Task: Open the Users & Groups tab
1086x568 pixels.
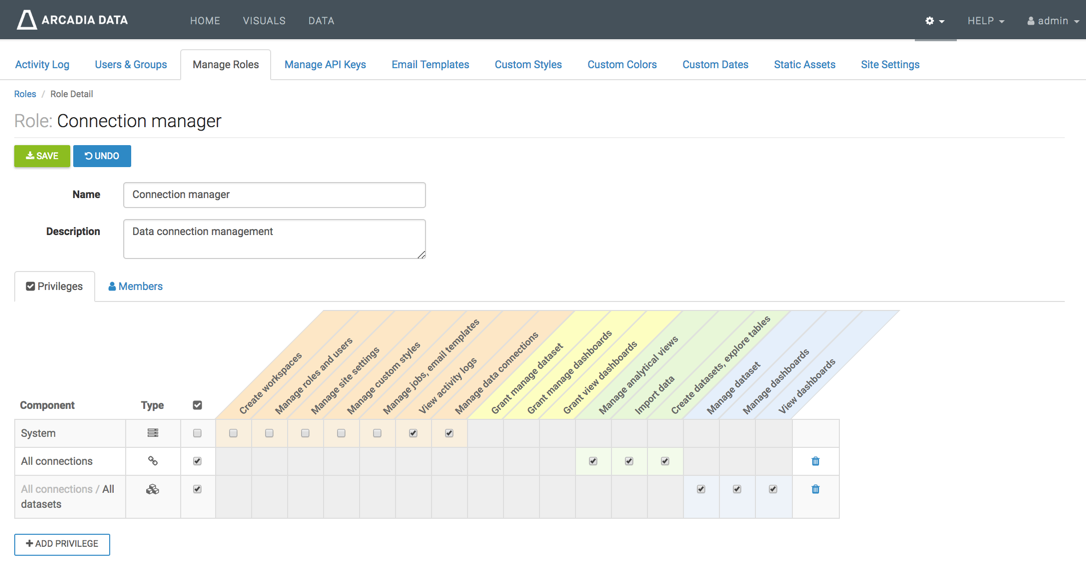Action: tap(131, 65)
